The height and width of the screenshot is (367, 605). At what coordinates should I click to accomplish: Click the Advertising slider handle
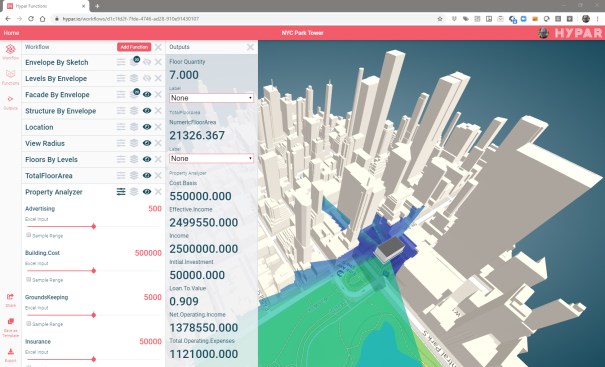[x=94, y=227]
